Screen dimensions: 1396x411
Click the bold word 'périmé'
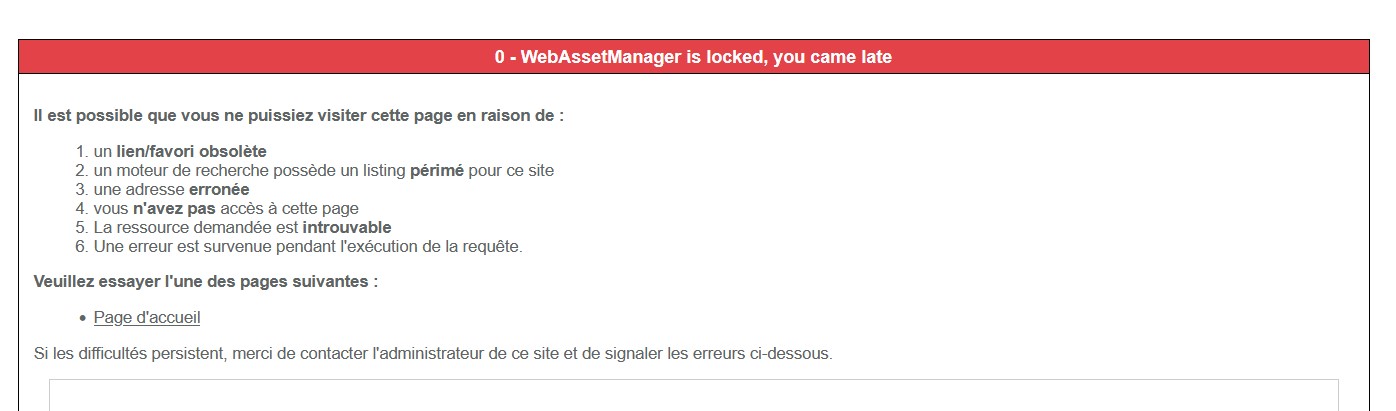click(x=437, y=171)
